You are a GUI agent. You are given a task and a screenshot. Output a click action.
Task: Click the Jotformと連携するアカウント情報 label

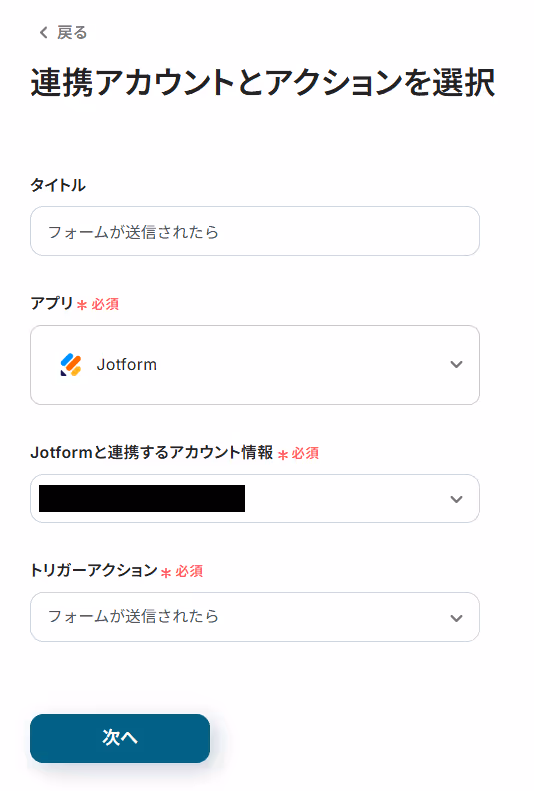[152, 452]
